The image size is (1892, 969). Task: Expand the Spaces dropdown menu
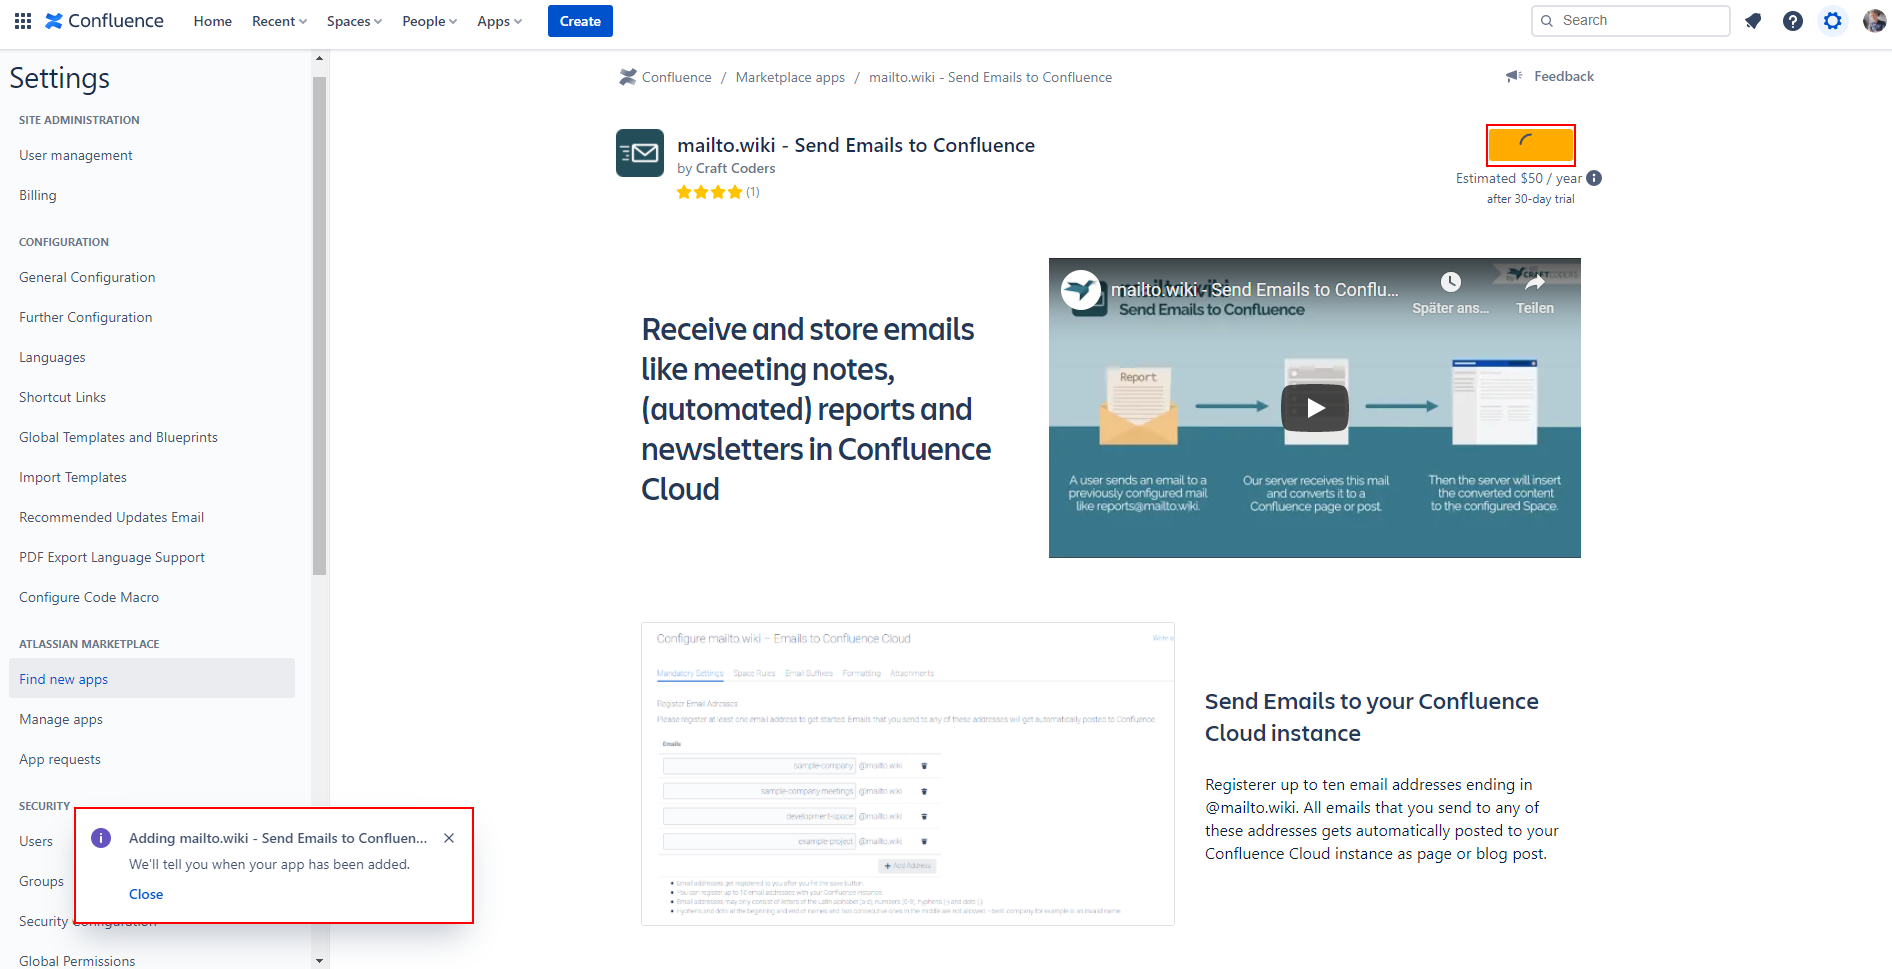tap(354, 21)
